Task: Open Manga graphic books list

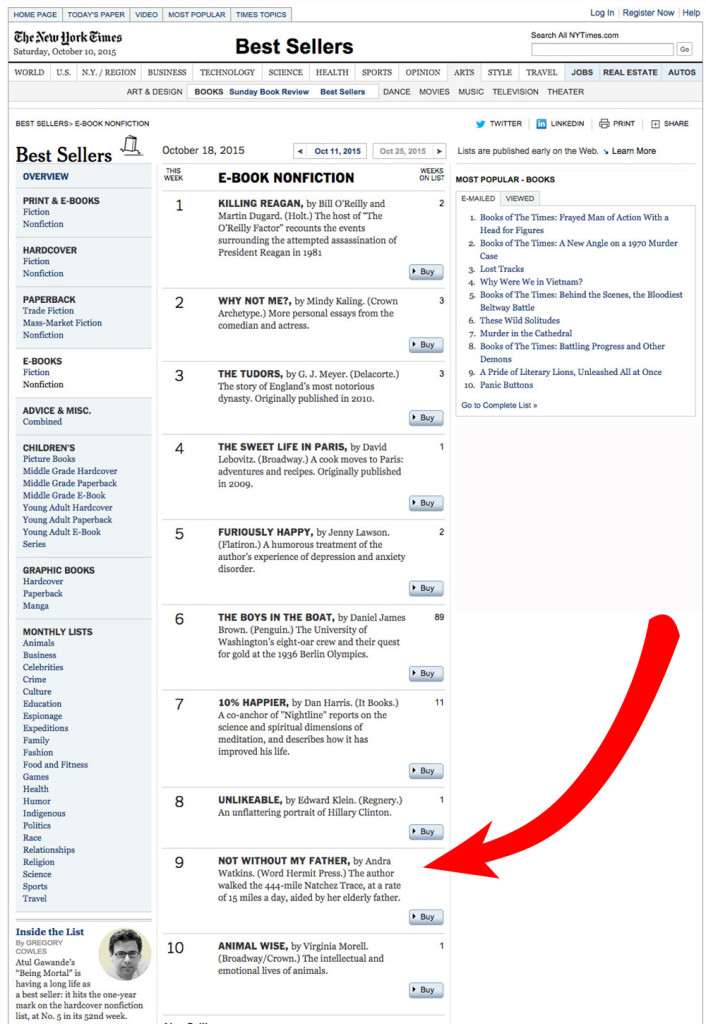Action: coord(36,606)
